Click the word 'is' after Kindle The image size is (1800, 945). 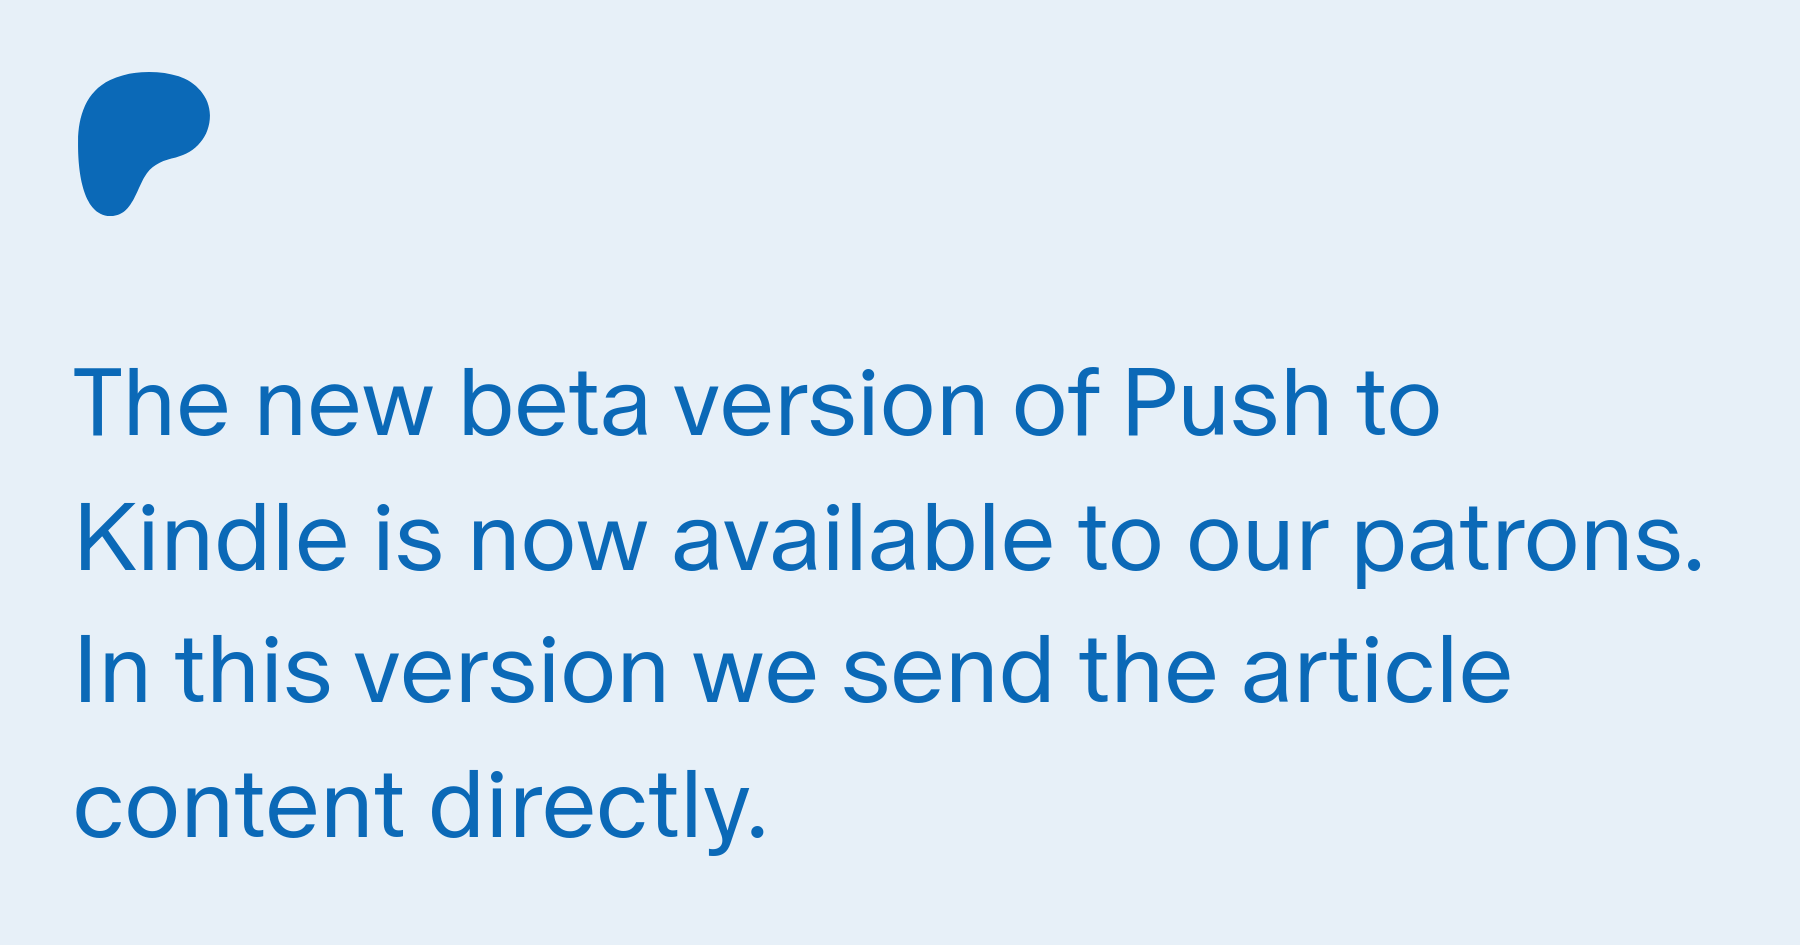408,538
